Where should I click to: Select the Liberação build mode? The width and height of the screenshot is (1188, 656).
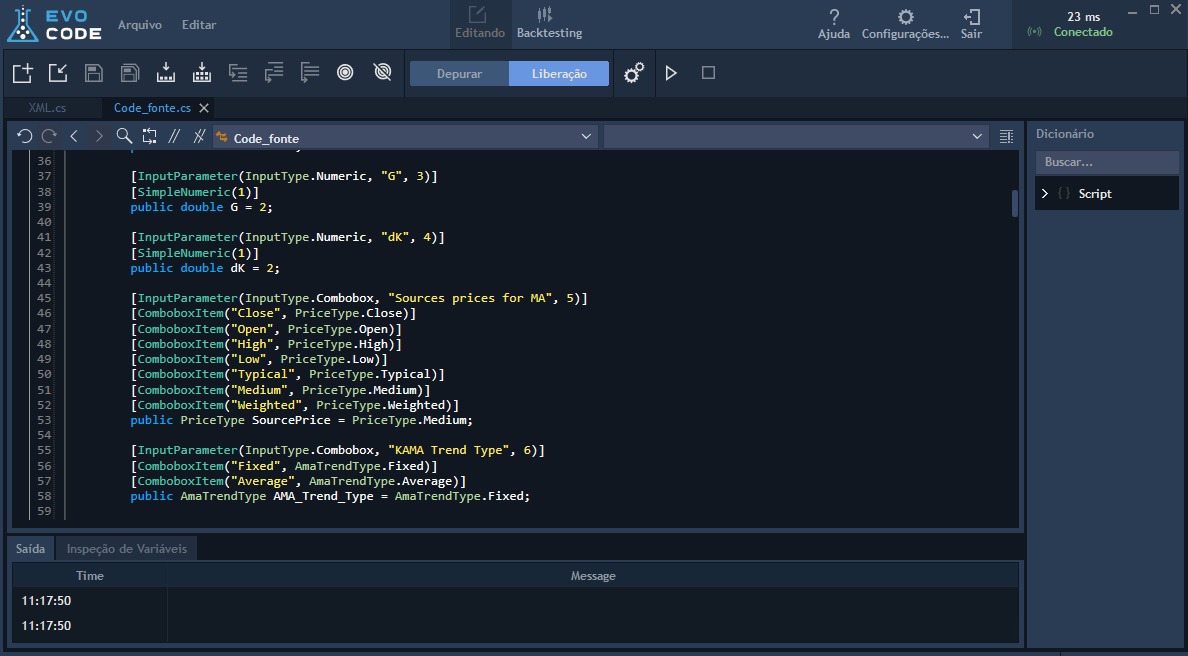point(560,72)
